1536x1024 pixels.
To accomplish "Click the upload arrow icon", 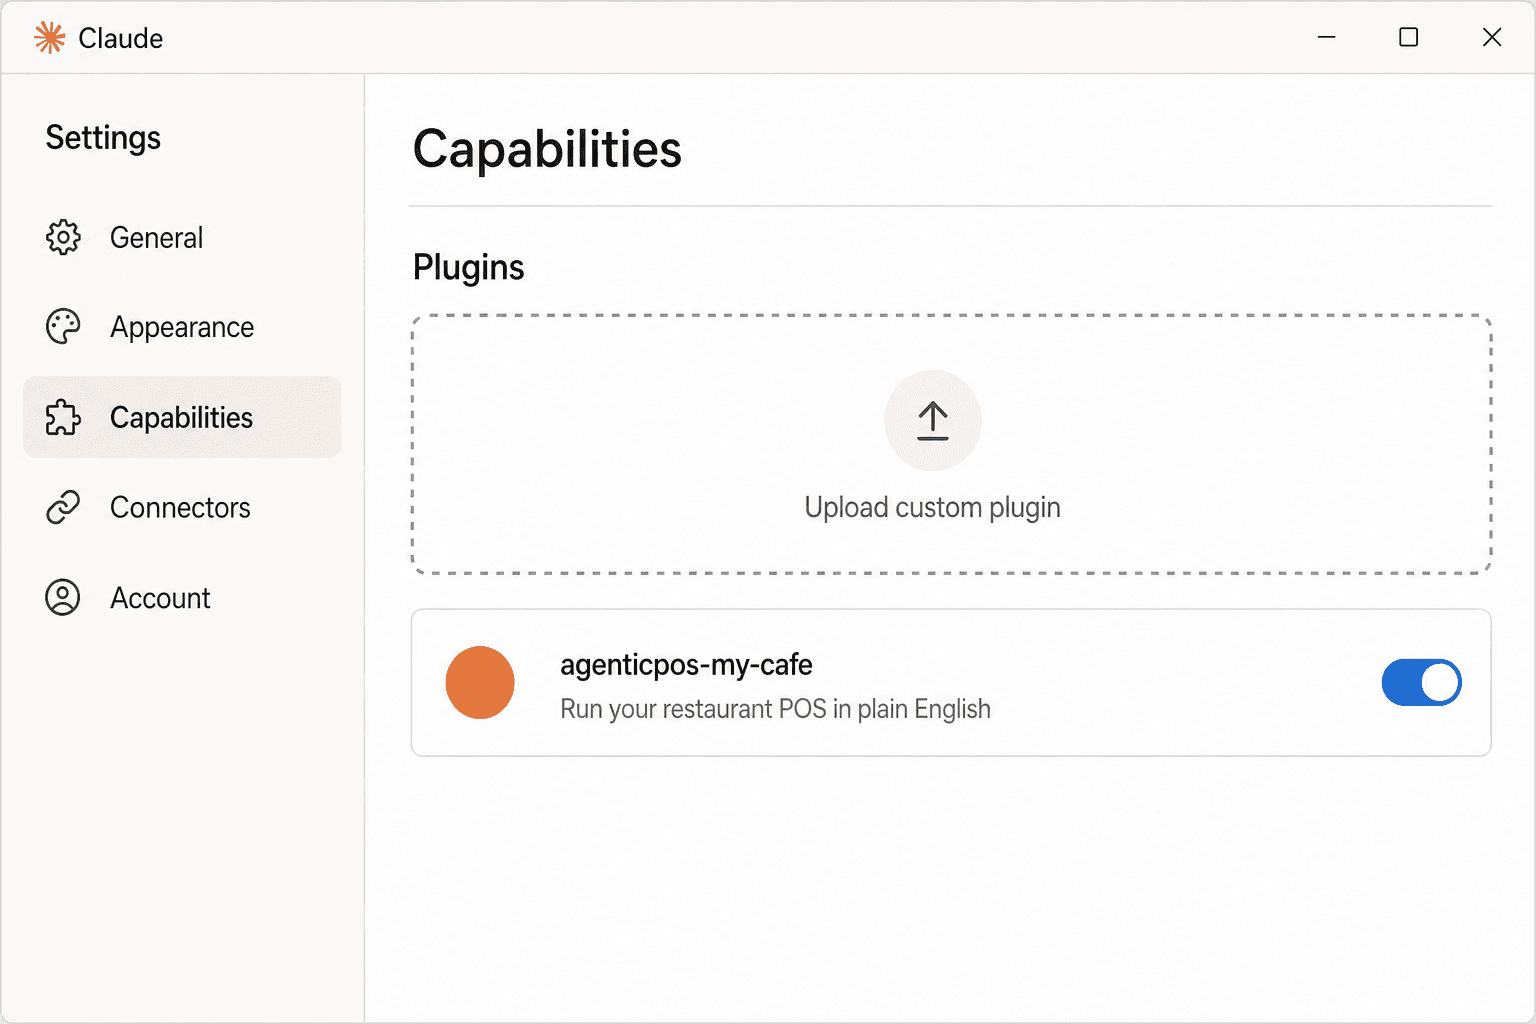I will tap(933, 421).
